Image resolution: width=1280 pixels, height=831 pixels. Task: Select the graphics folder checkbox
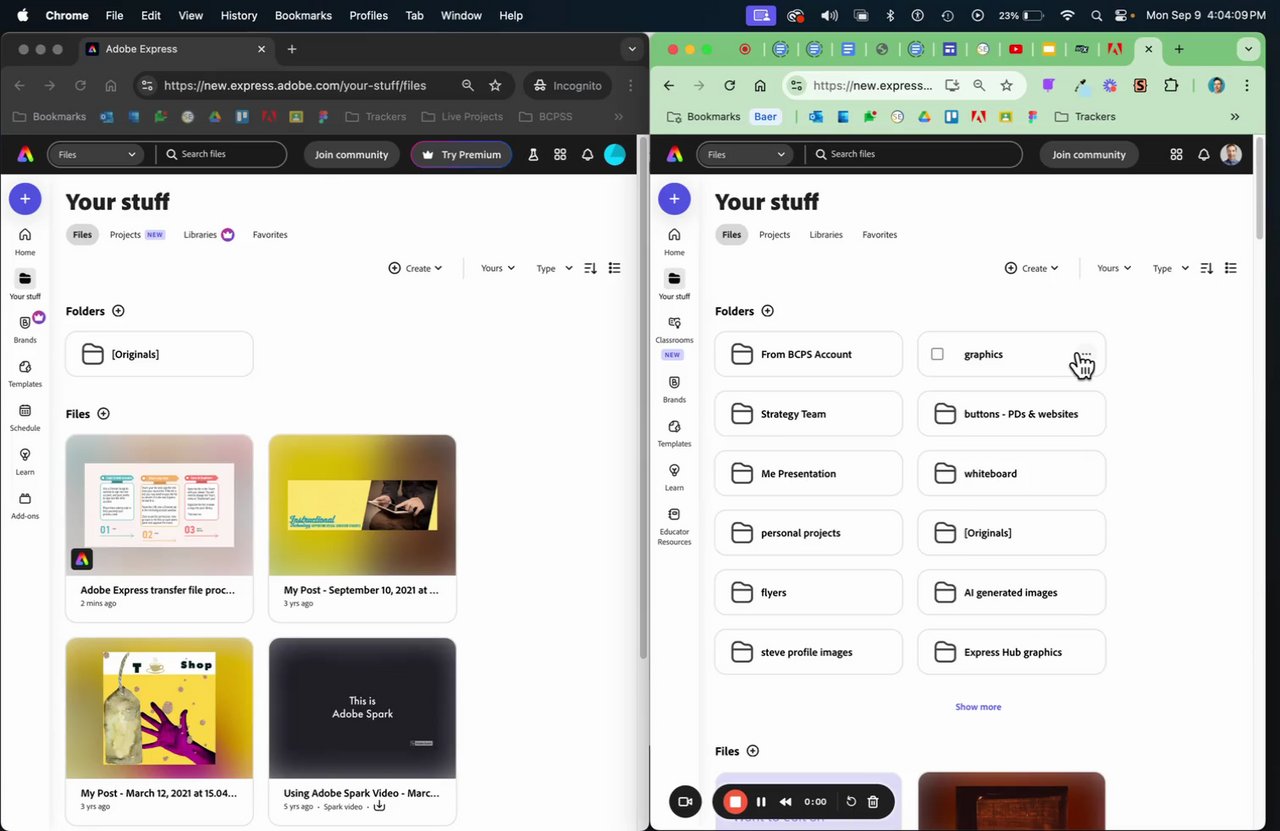pos(937,354)
